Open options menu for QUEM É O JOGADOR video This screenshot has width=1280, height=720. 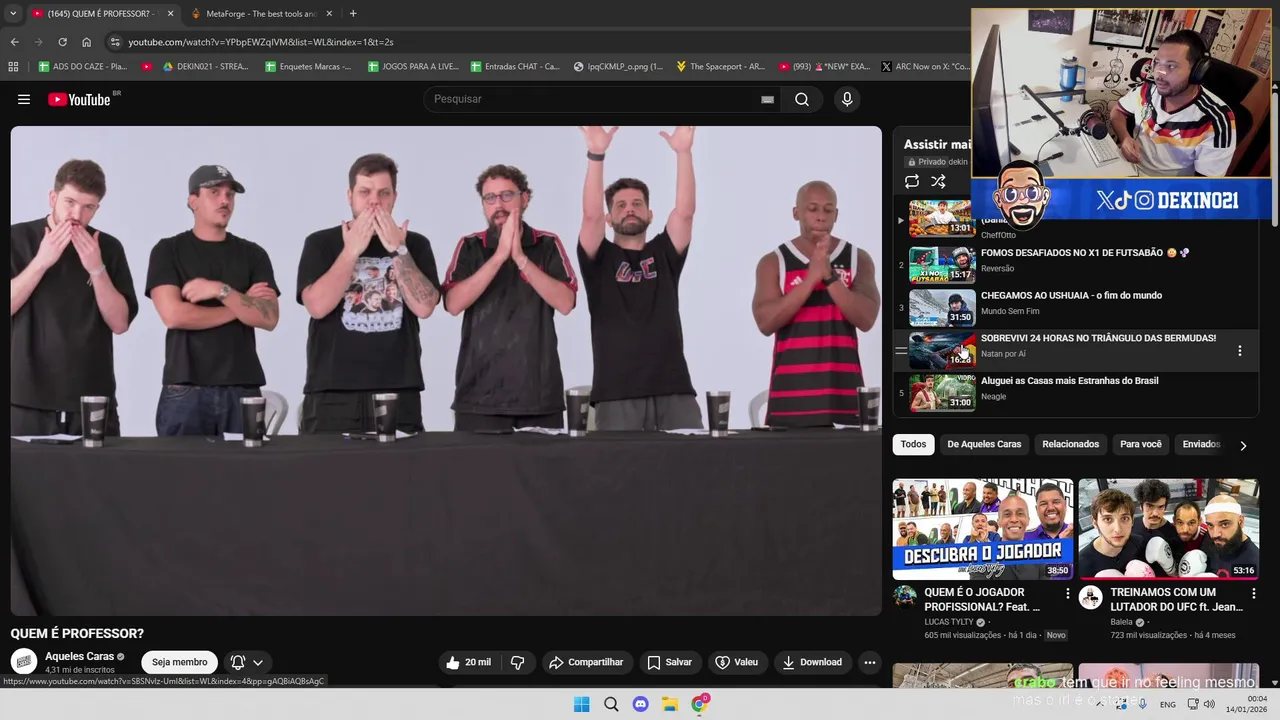coord(1067,593)
